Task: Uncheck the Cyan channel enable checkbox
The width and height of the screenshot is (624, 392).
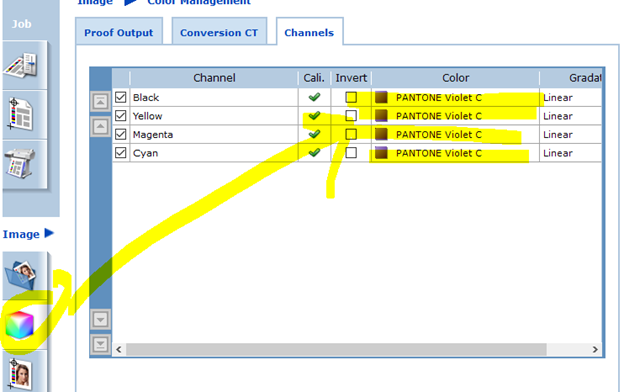Action: coord(121,153)
